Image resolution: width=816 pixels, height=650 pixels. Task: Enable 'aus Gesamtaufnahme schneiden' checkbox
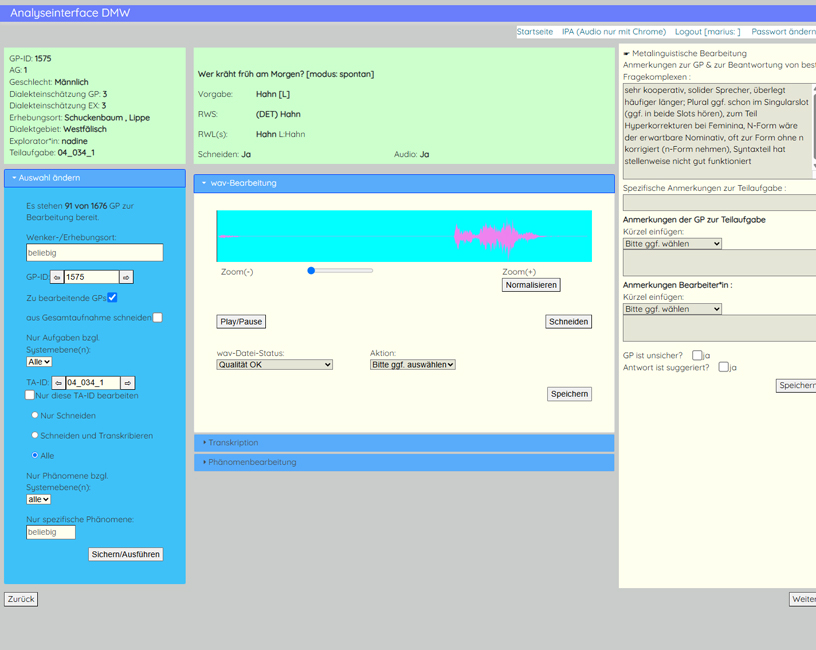pyautogui.click(x=157, y=318)
